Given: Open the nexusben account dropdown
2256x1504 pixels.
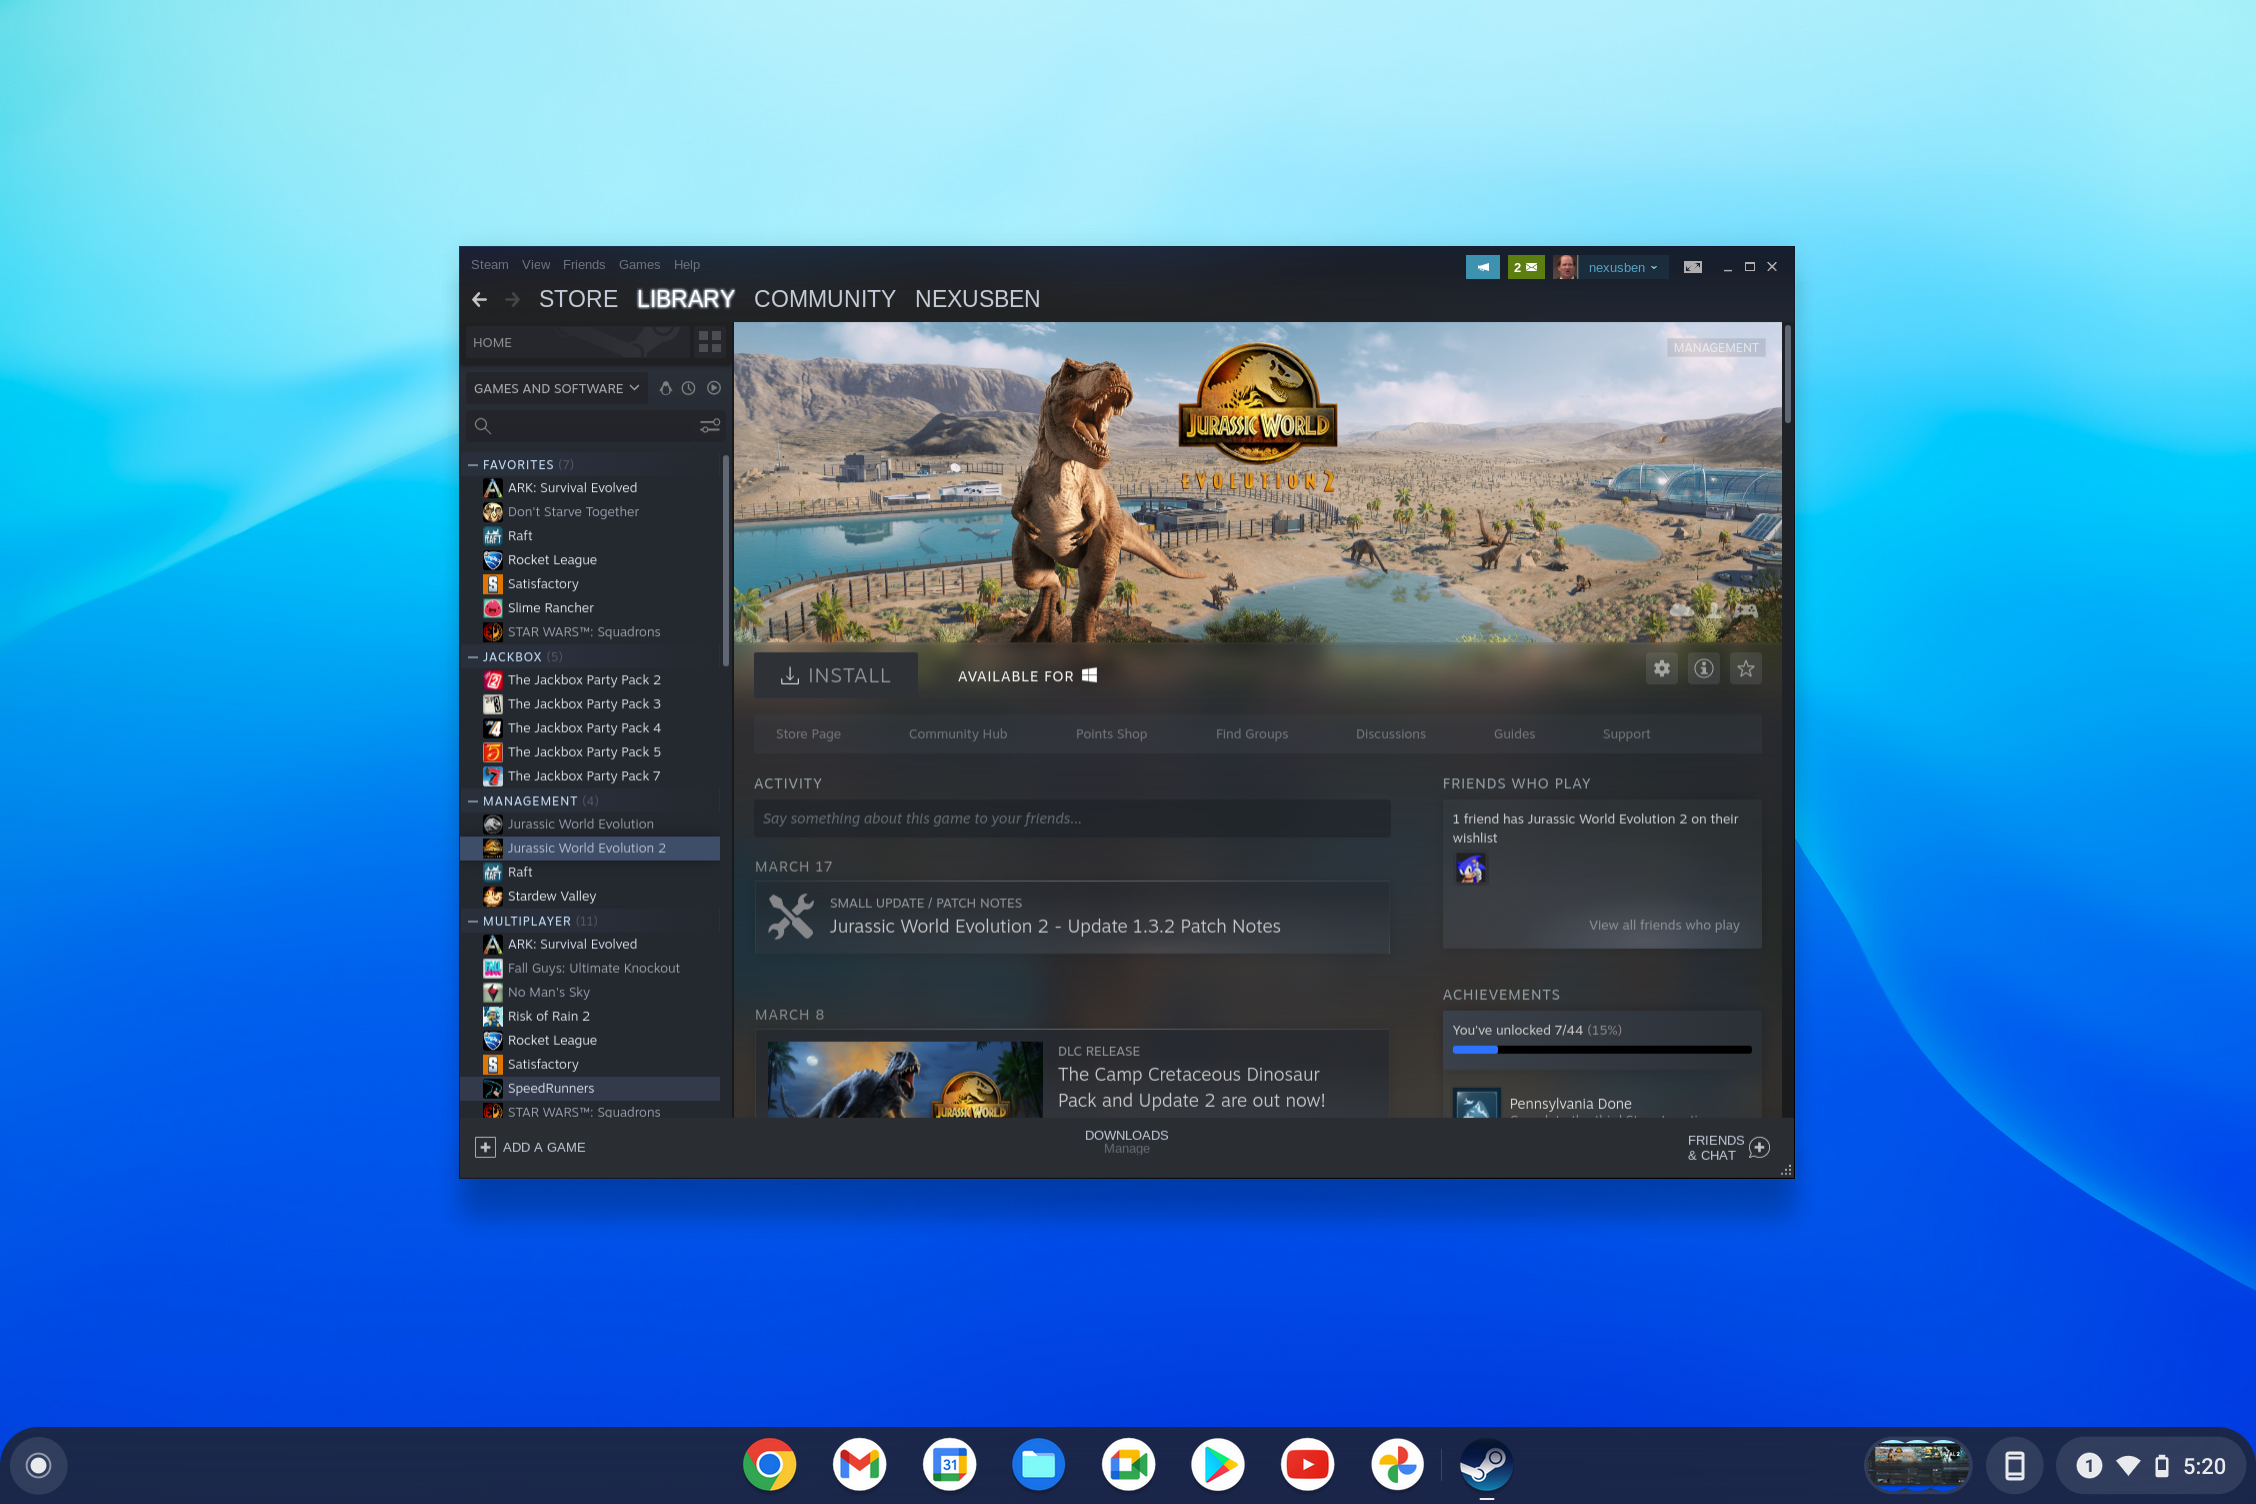Looking at the screenshot, I should [1624, 267].
